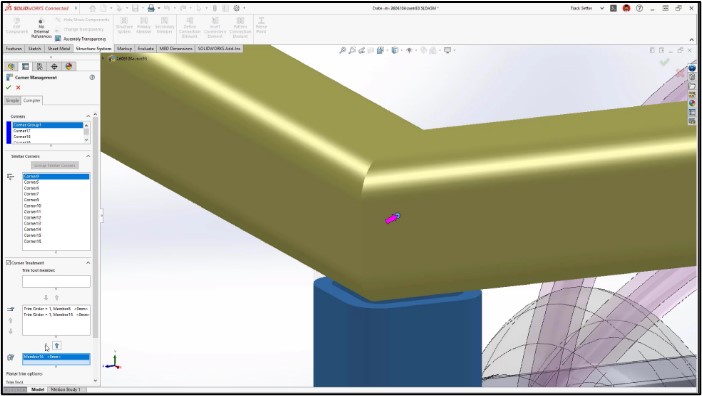This screenshot has width=702, height=396.
Task: Collapse the ribbon with the chevron
Action: pos(691,40)
